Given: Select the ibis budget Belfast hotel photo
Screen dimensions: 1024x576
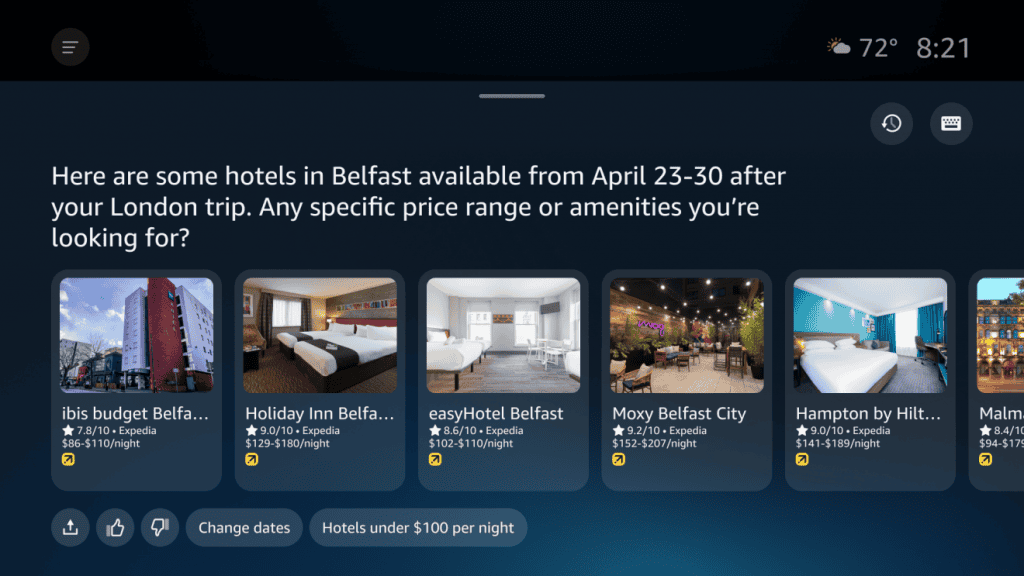Looking at the screenshot, I should 136,335.
